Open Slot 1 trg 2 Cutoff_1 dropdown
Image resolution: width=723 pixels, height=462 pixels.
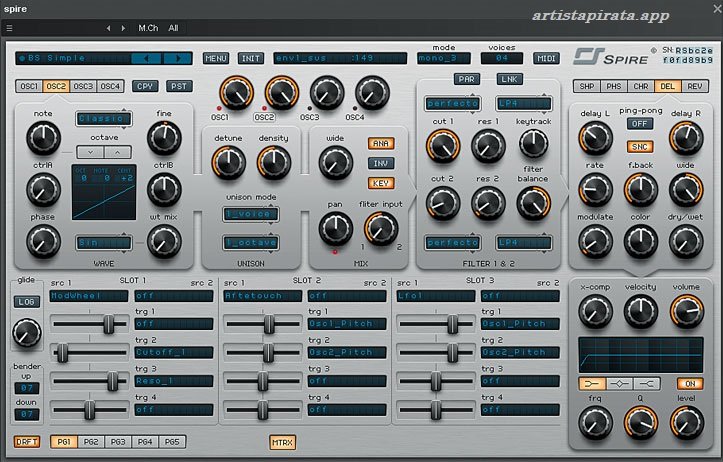(174, 353)
